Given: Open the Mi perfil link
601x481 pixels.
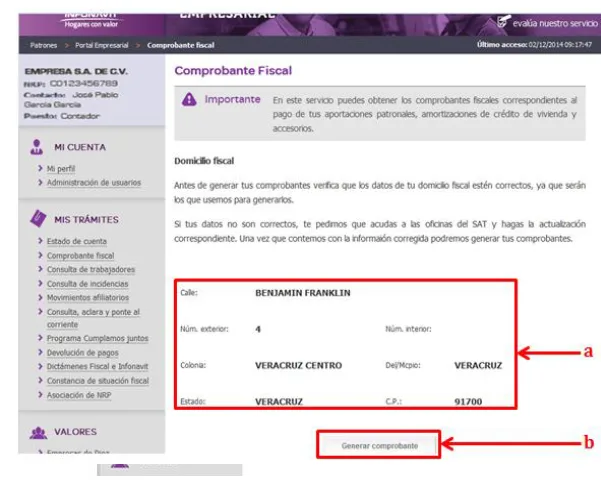Looking at the screenshot, I should point(61,169).
